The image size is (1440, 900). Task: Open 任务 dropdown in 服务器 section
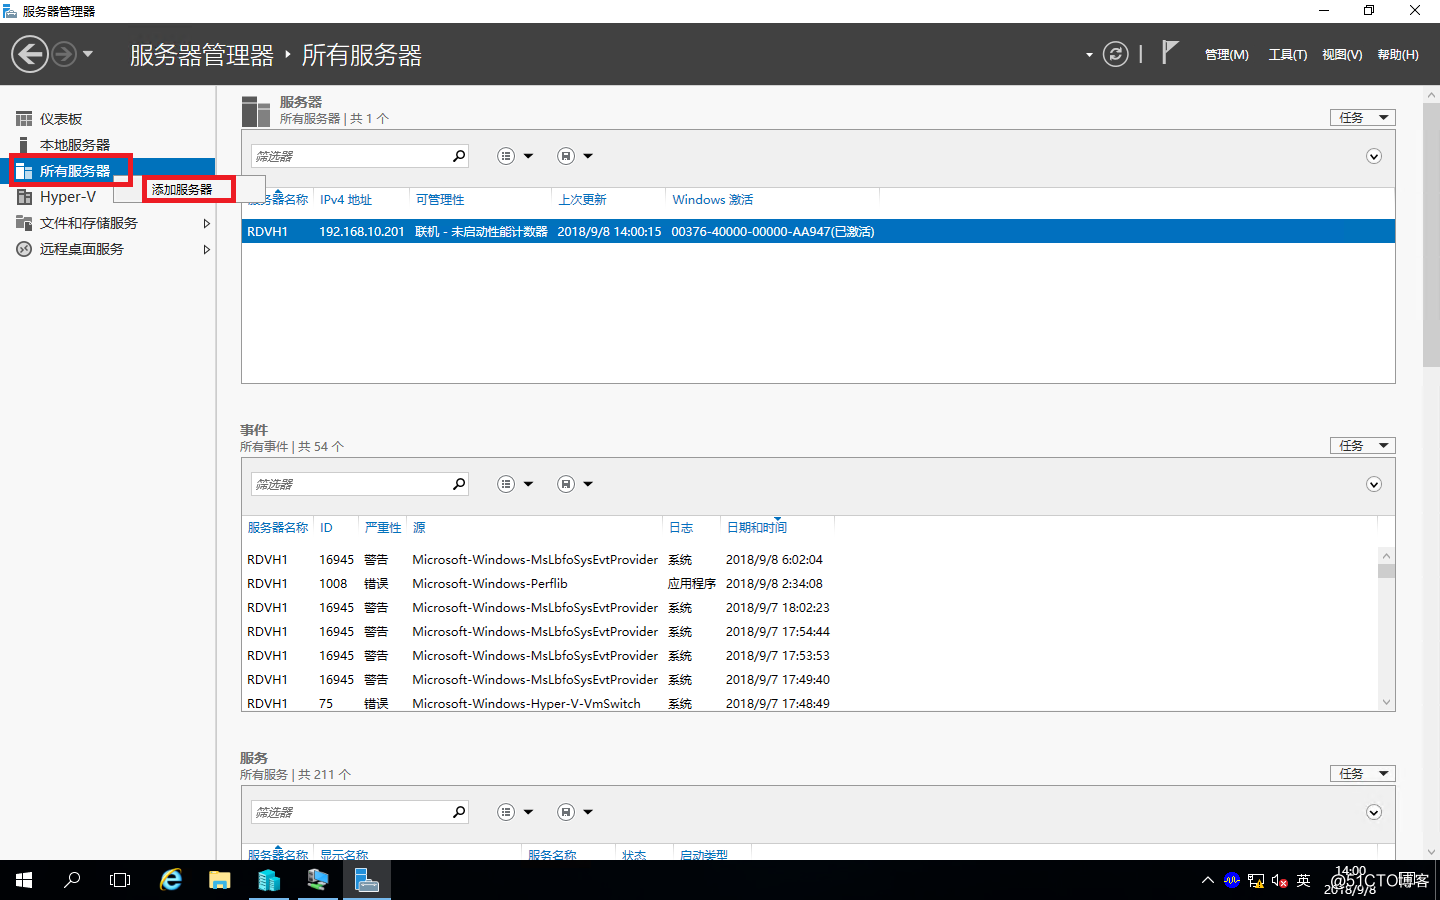tap(1362, 118)
